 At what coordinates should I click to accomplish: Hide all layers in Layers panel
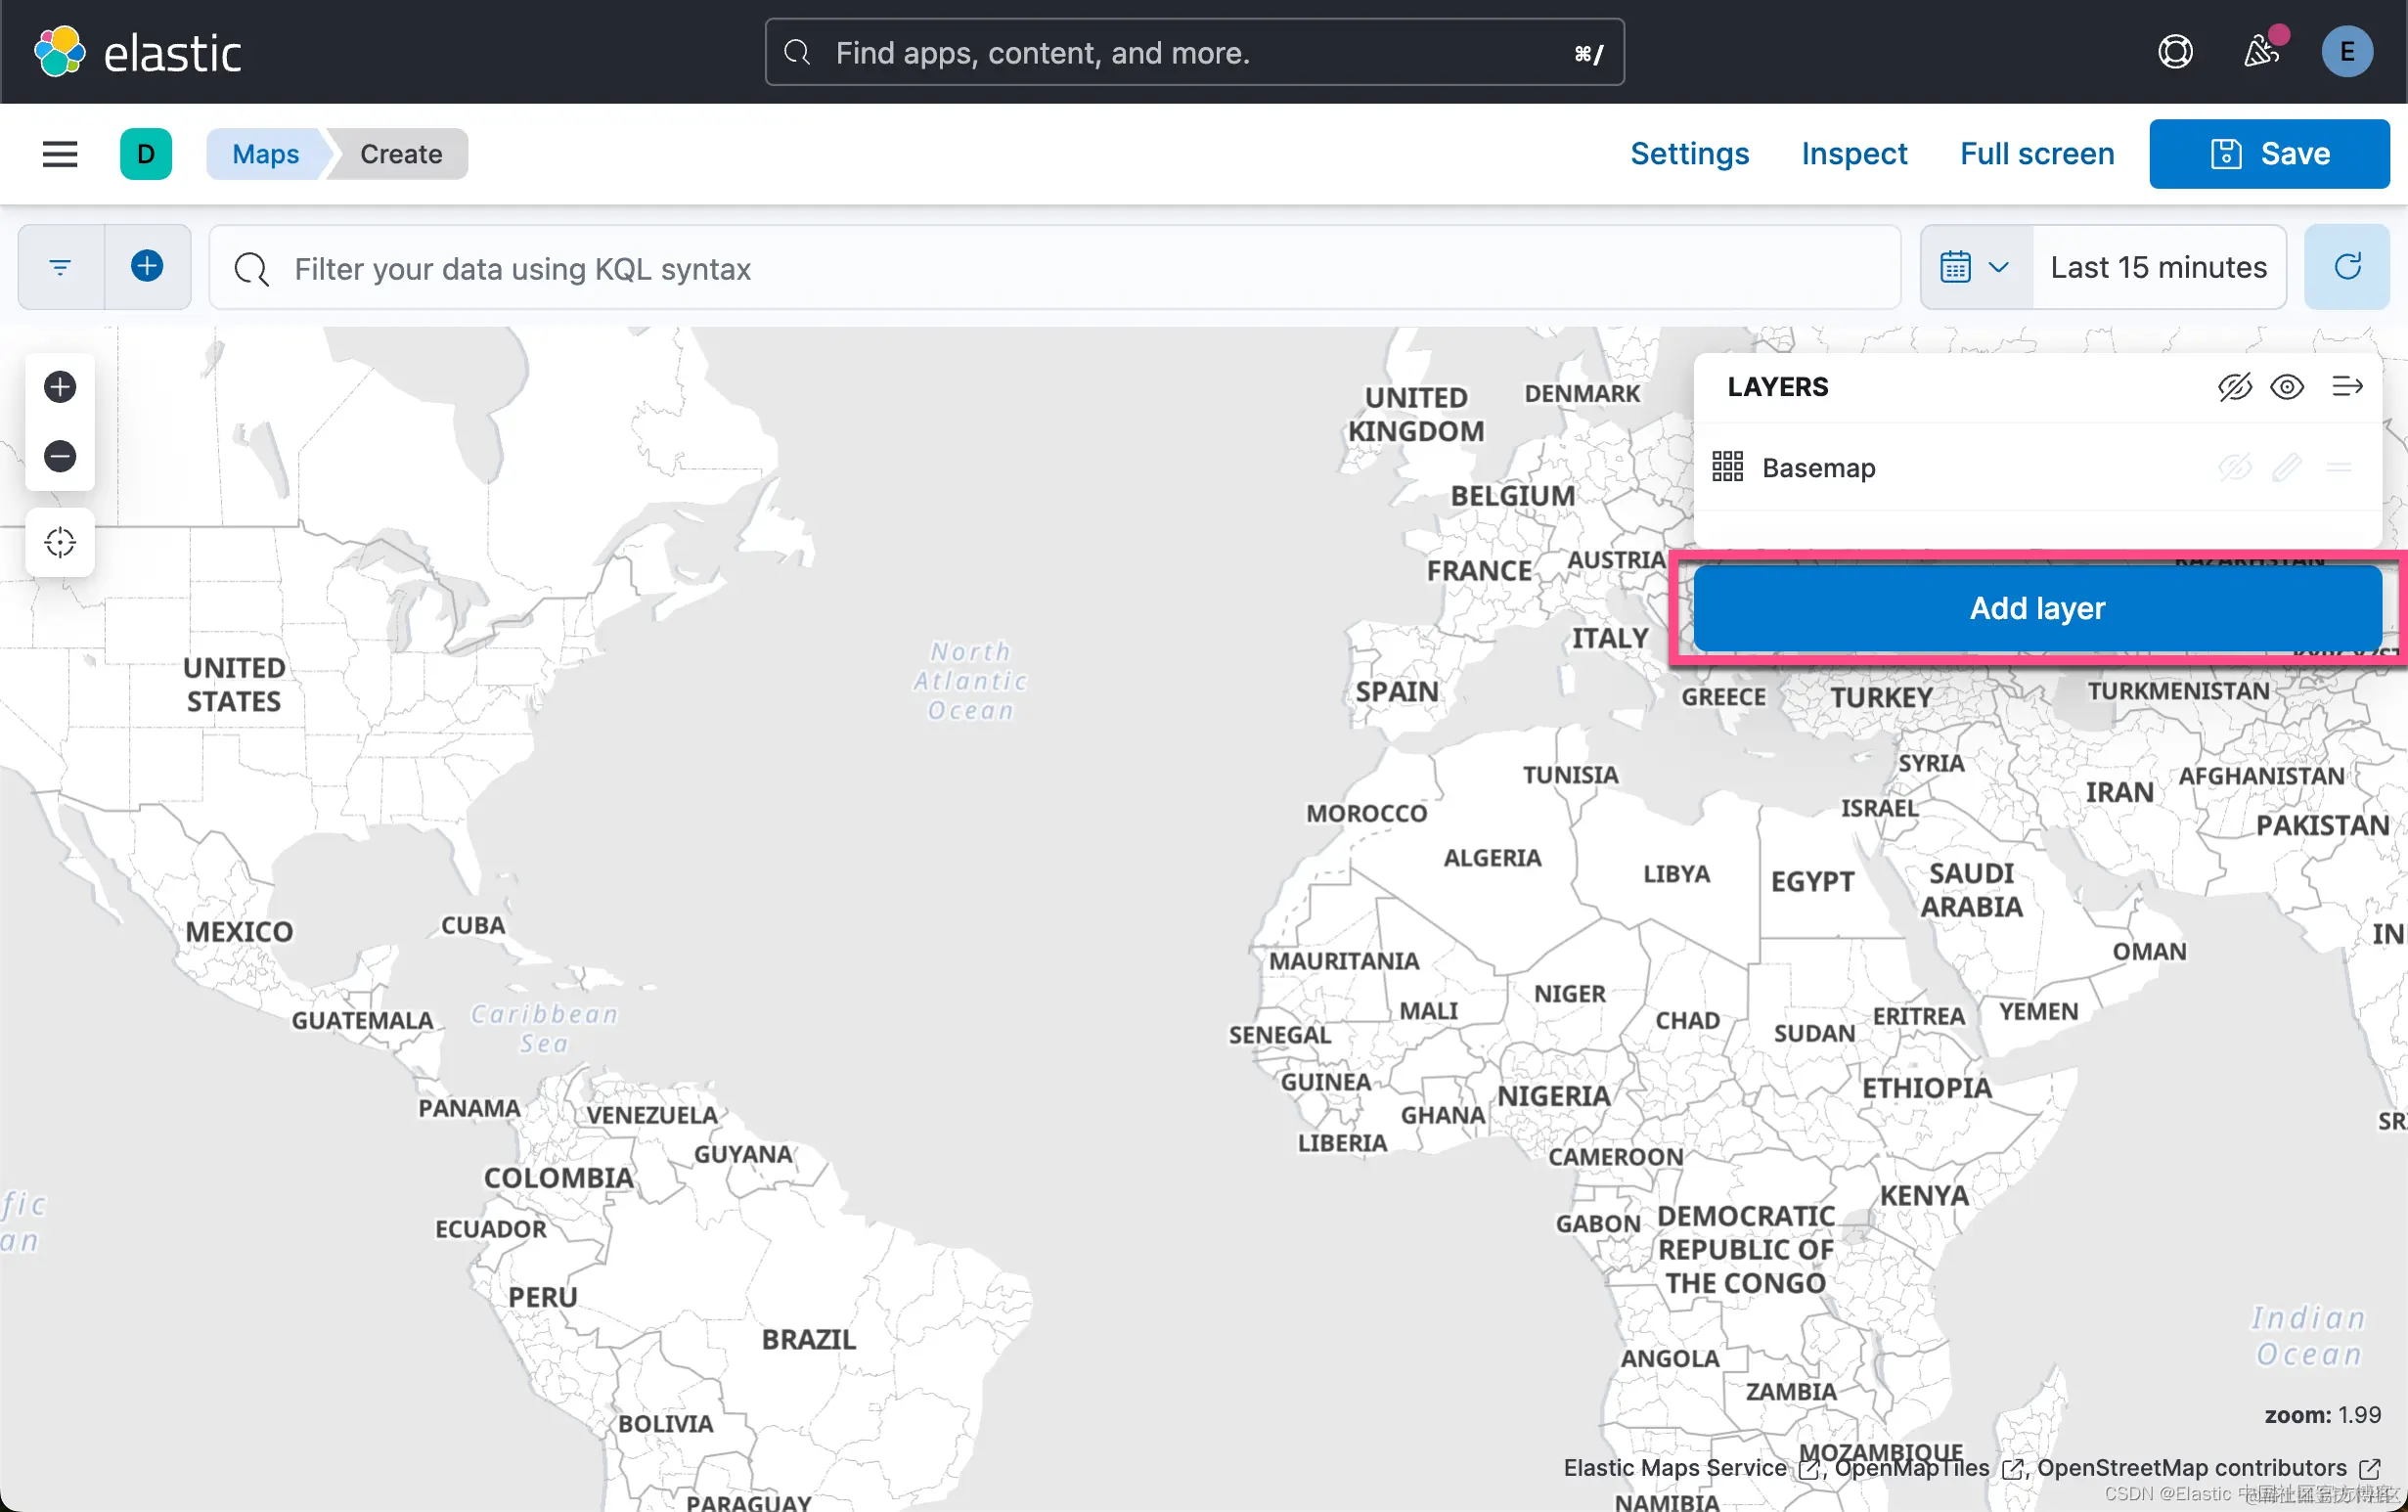tap(2235, 387)
